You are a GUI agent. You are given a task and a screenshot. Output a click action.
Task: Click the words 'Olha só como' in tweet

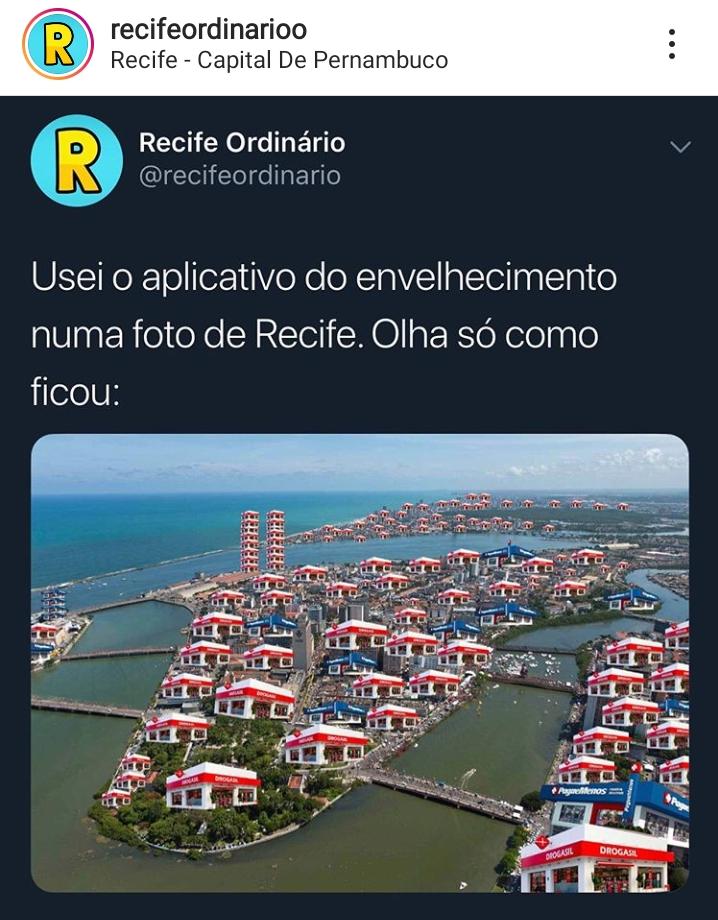[485, 334]
